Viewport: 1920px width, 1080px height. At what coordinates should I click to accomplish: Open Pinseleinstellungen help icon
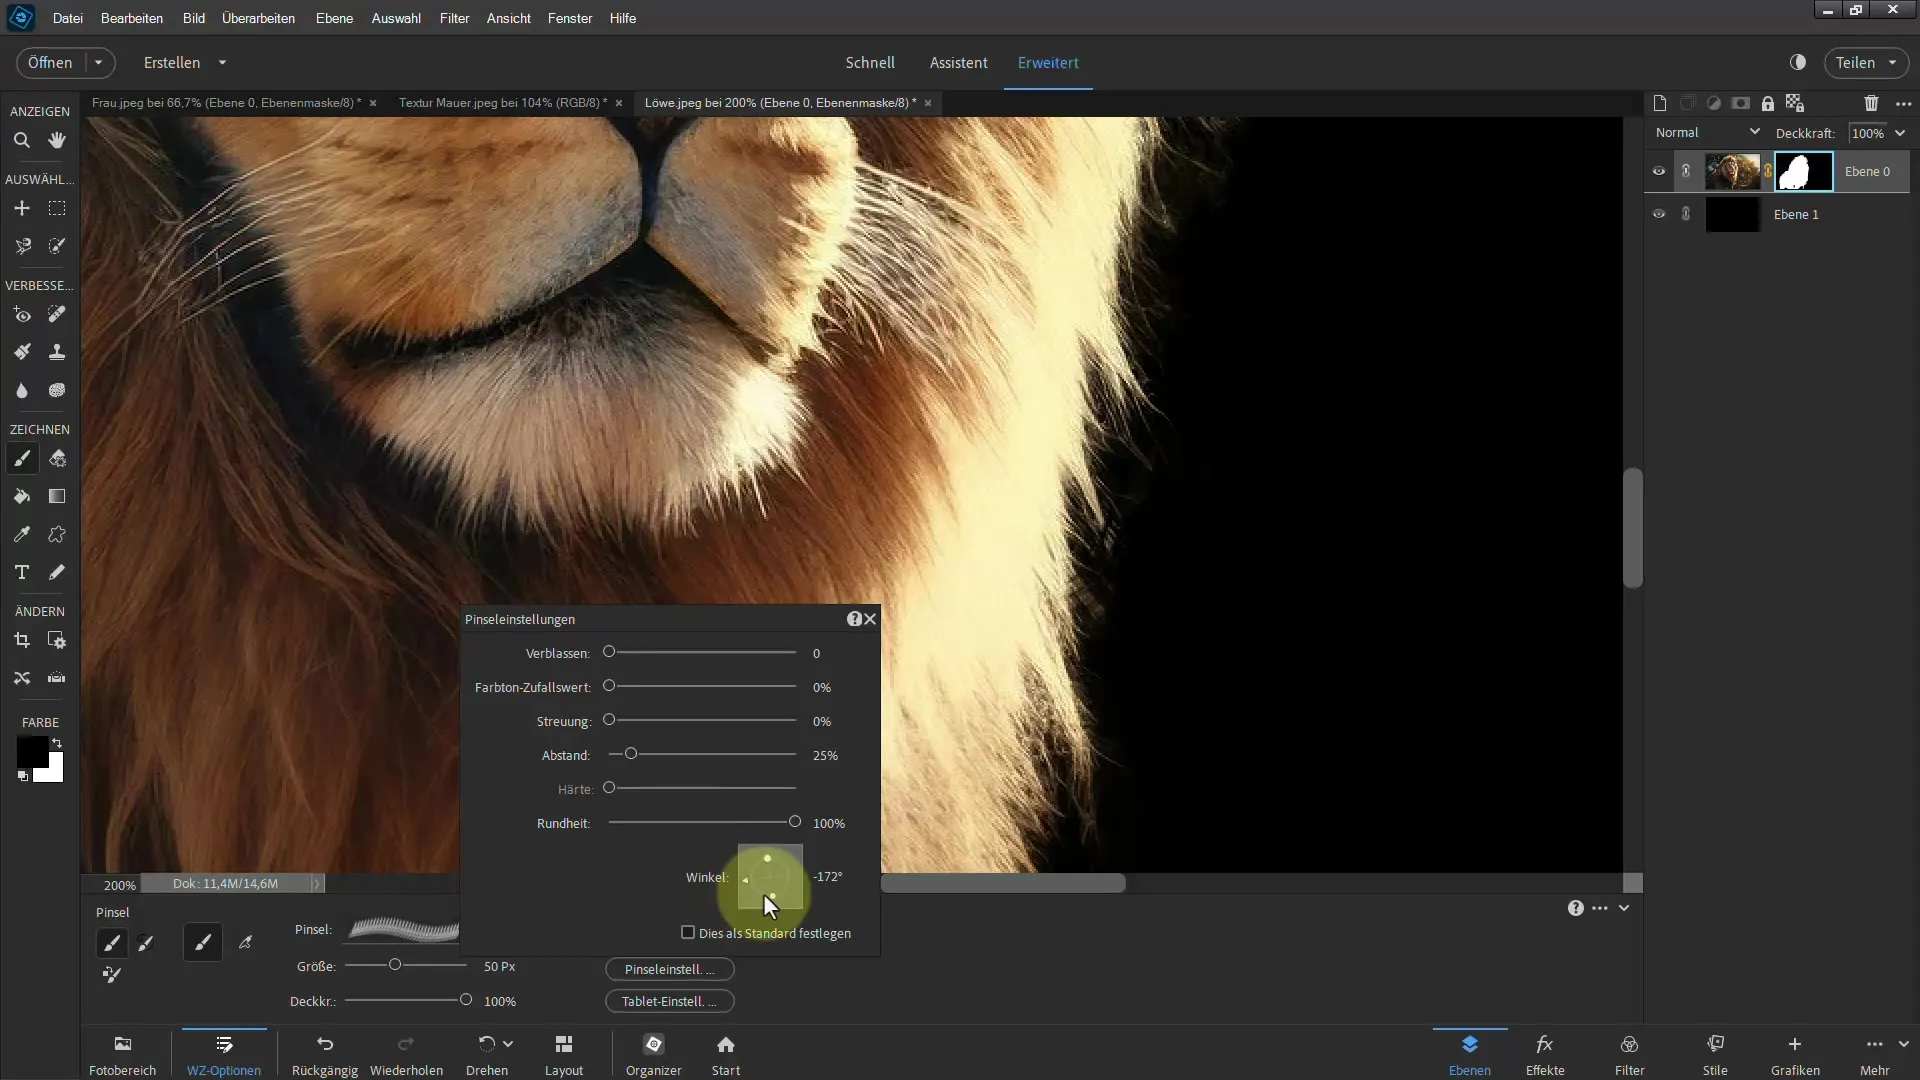click(x=854, y=619)
